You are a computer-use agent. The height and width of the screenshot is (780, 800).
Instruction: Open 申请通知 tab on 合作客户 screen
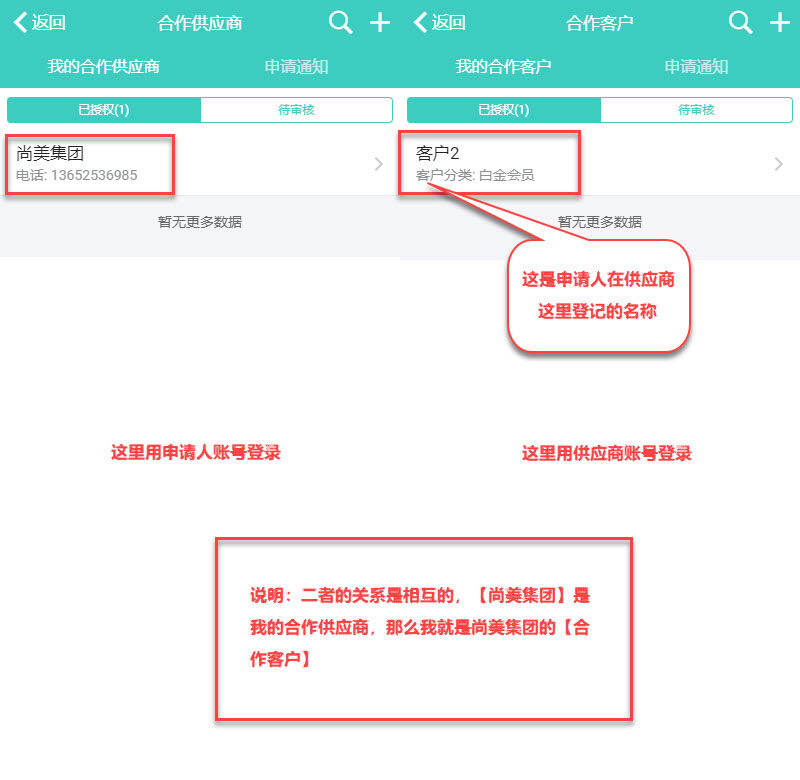pyautogui.click(x=696, y=67)
